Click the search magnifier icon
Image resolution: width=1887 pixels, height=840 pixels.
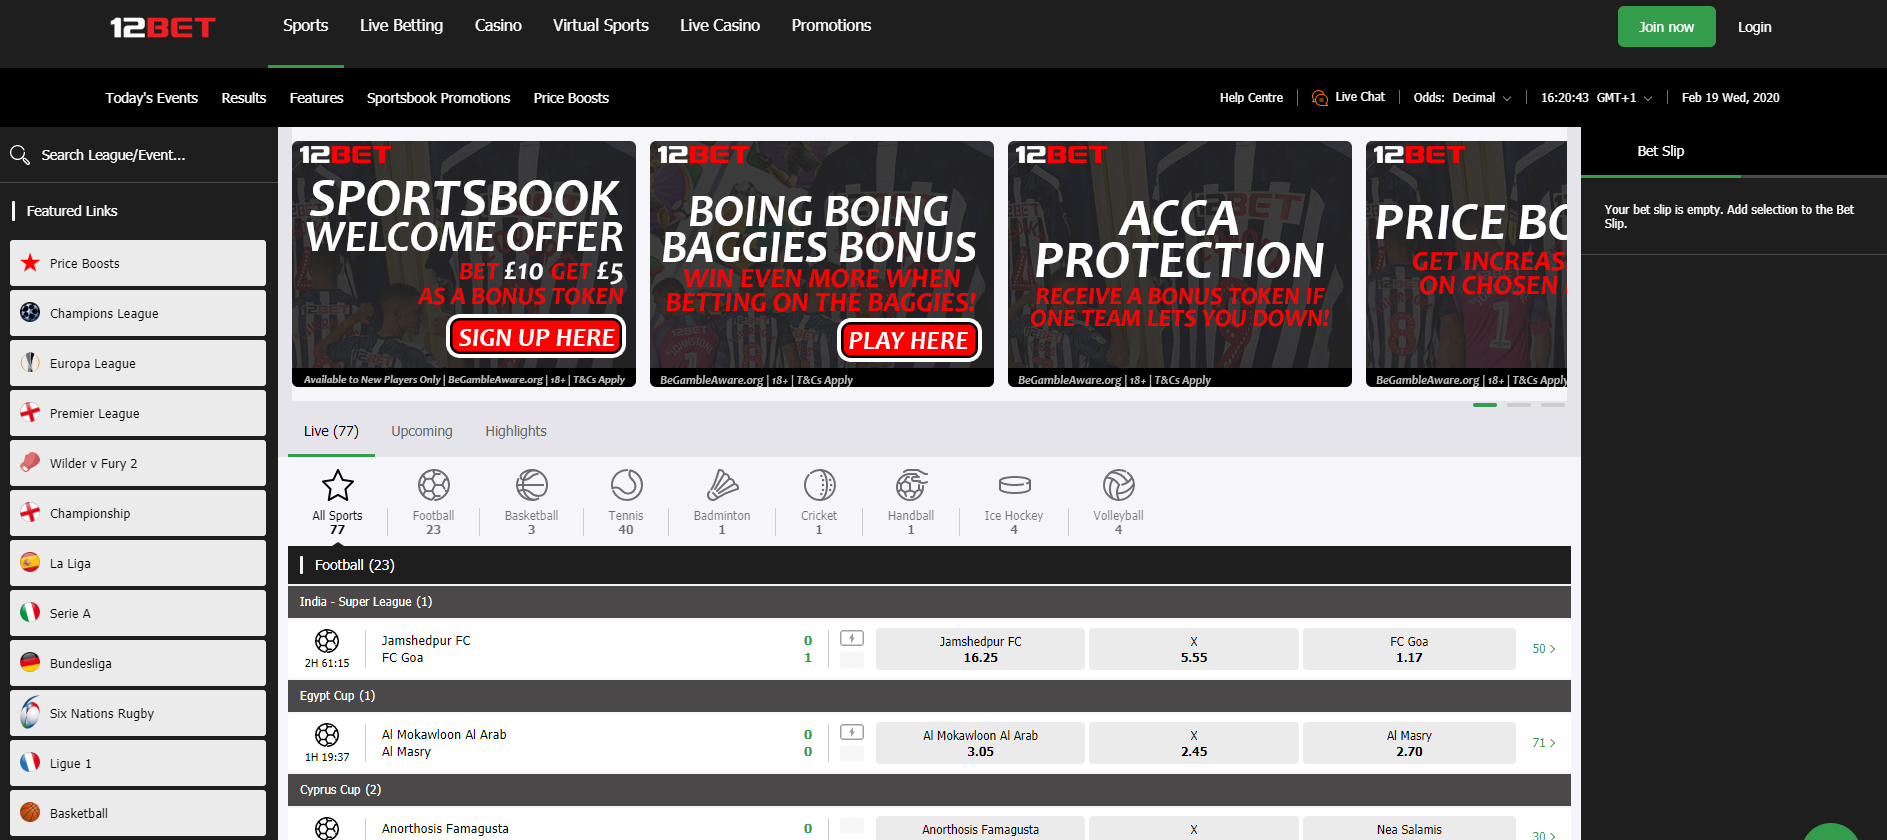click(20, 155)
